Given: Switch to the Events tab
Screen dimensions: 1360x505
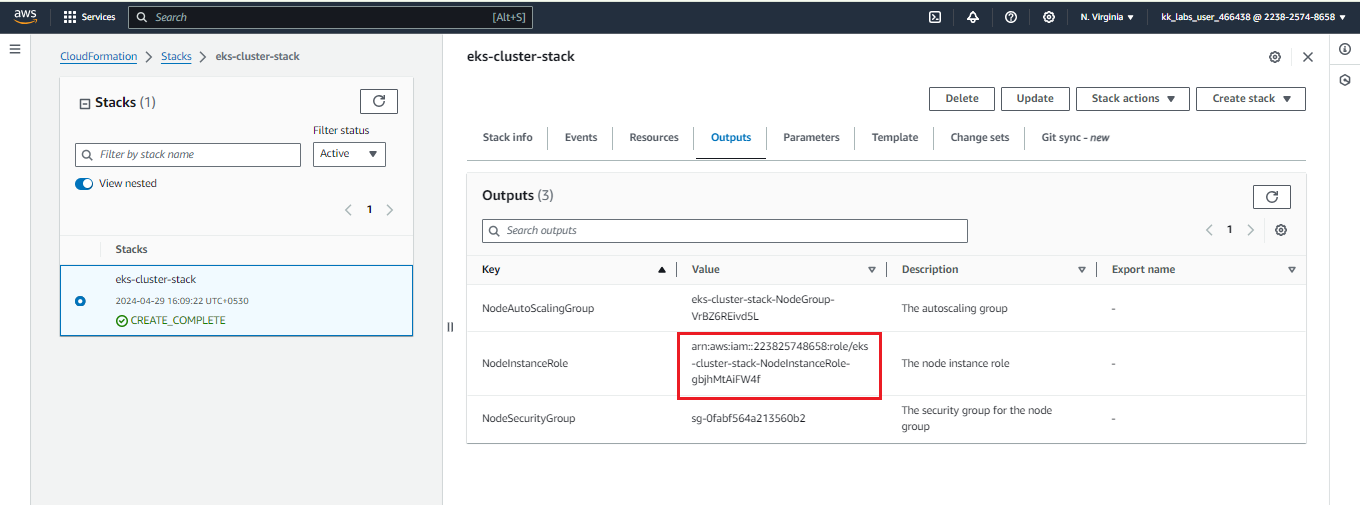Looking at the screenshot, I should click(581, 137).
